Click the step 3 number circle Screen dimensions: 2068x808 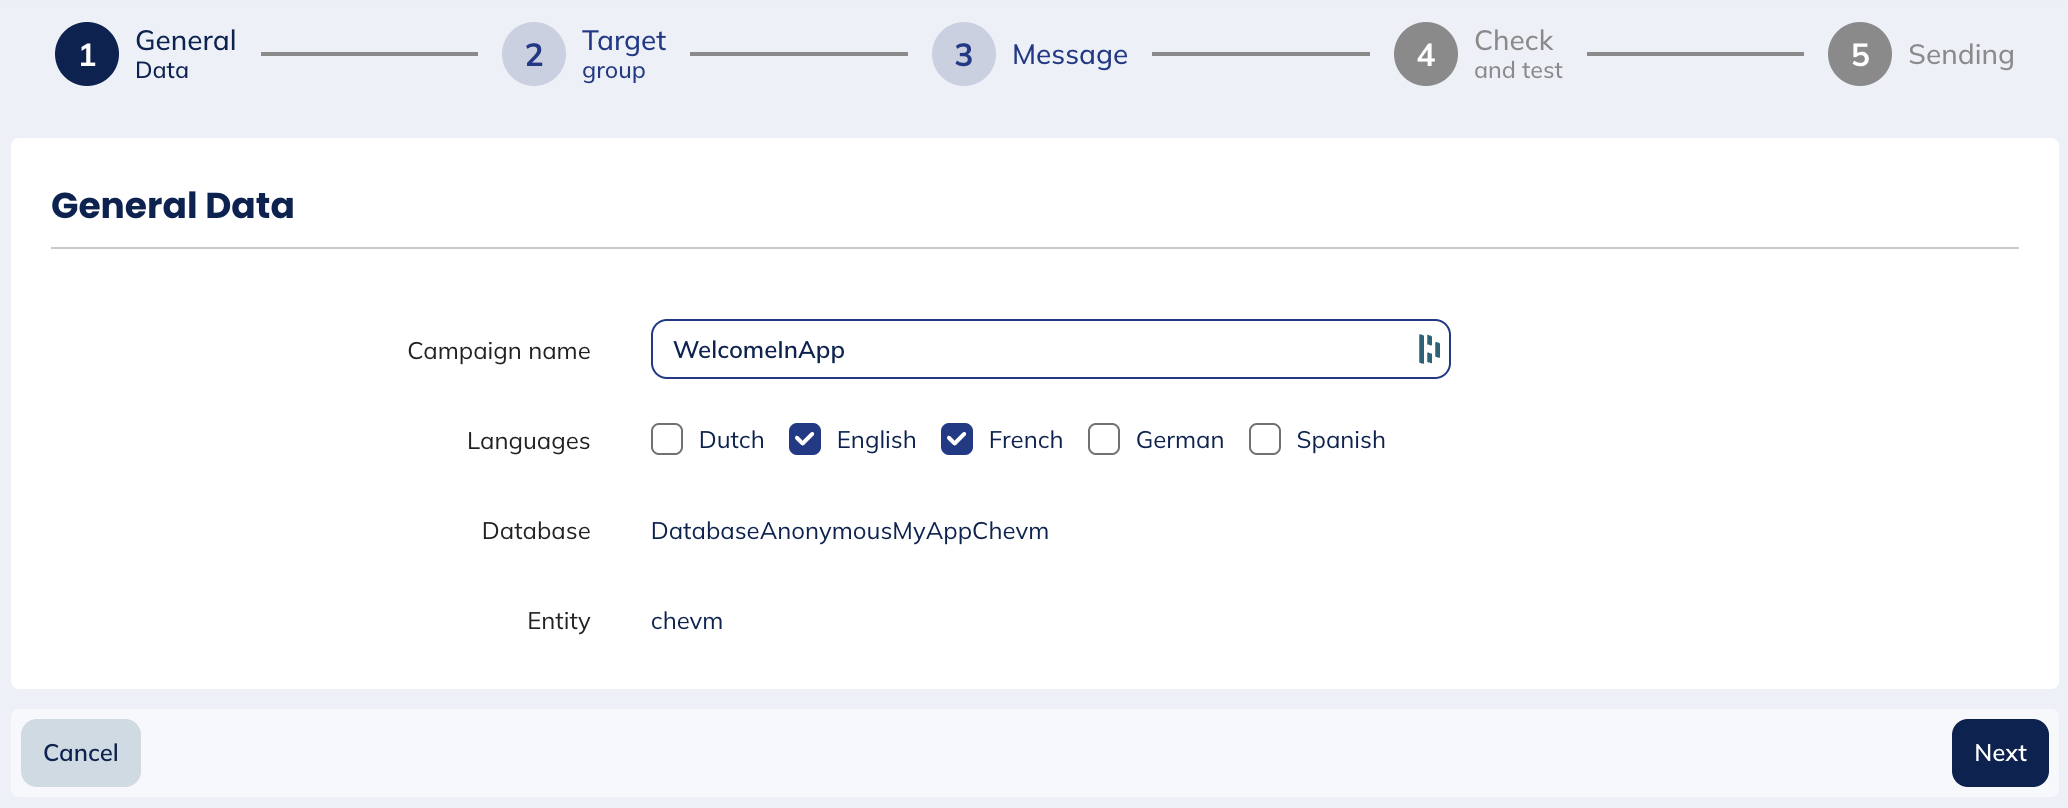coord(963,54)
